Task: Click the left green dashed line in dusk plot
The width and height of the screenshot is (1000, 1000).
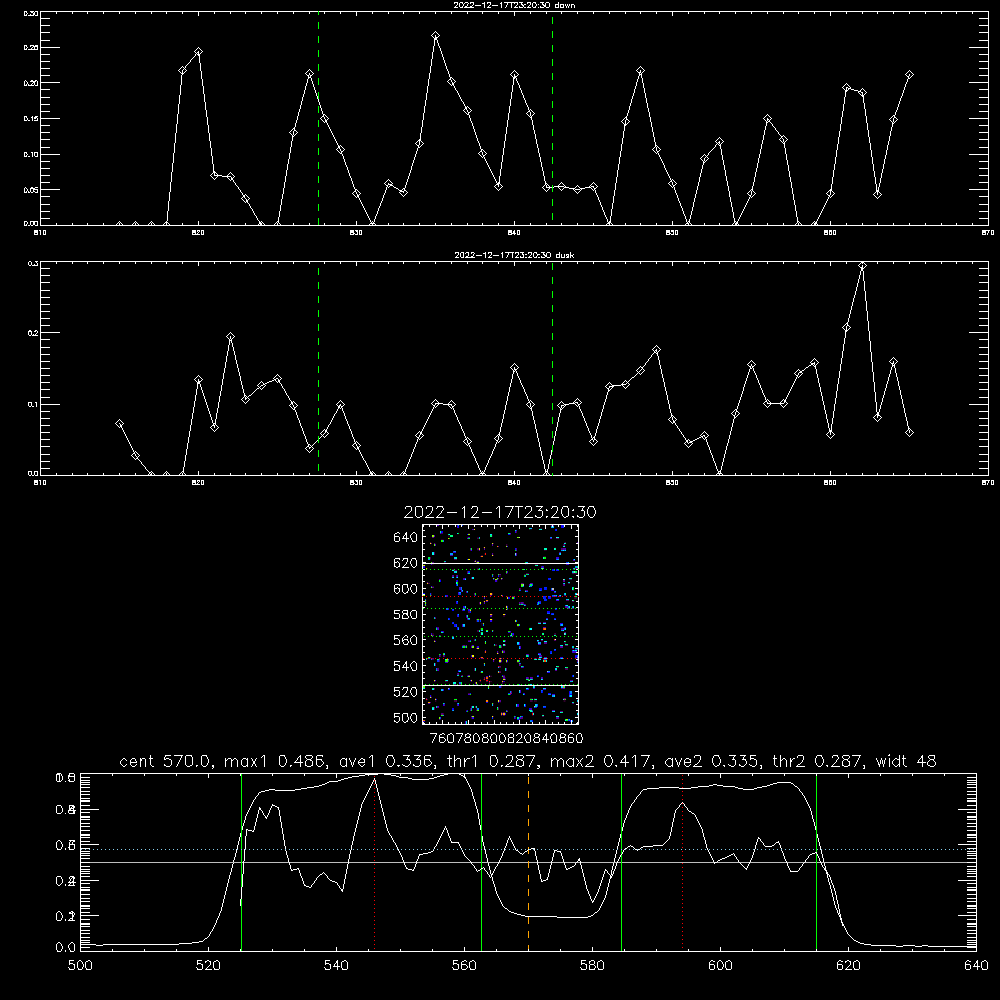Action: click(x=318, y=368)
